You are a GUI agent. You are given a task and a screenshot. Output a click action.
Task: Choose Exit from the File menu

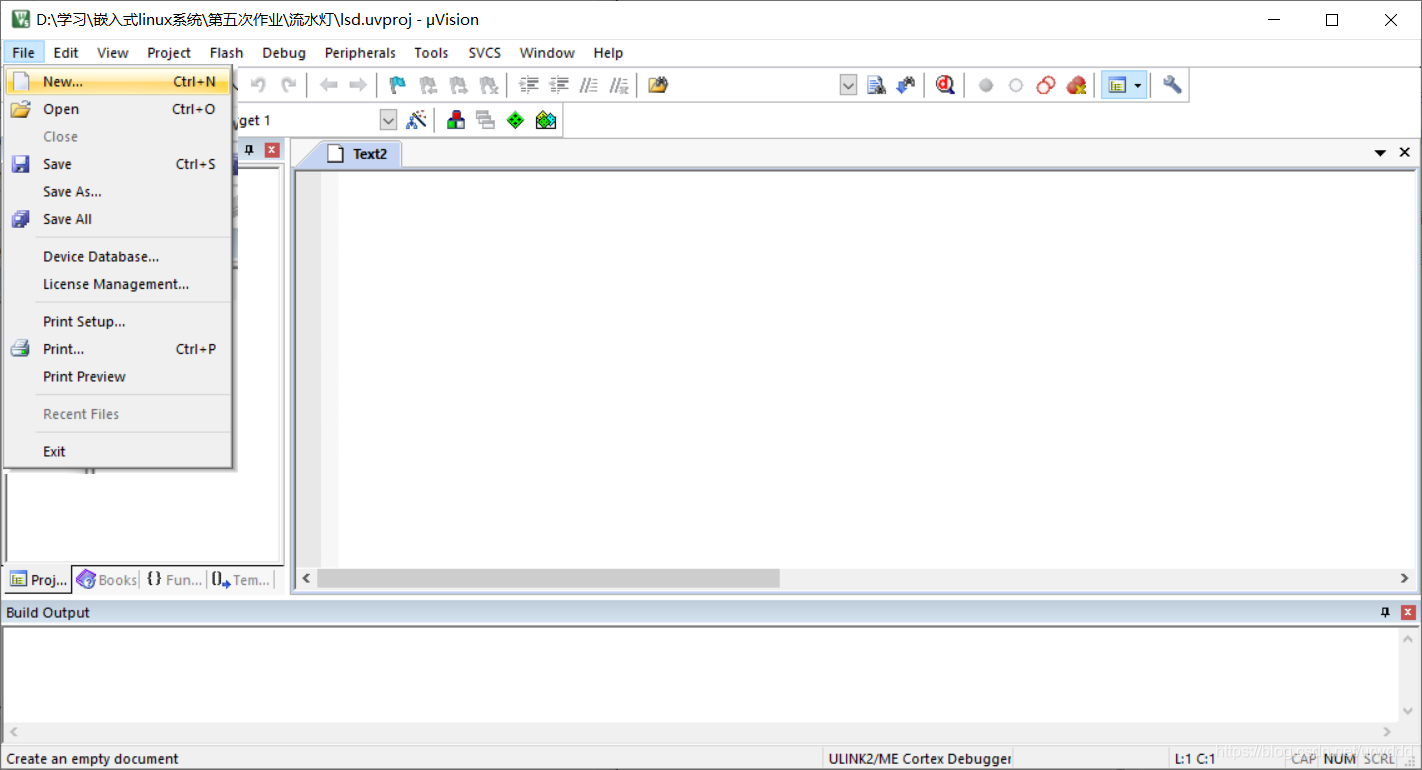click(x=119, y=452)
